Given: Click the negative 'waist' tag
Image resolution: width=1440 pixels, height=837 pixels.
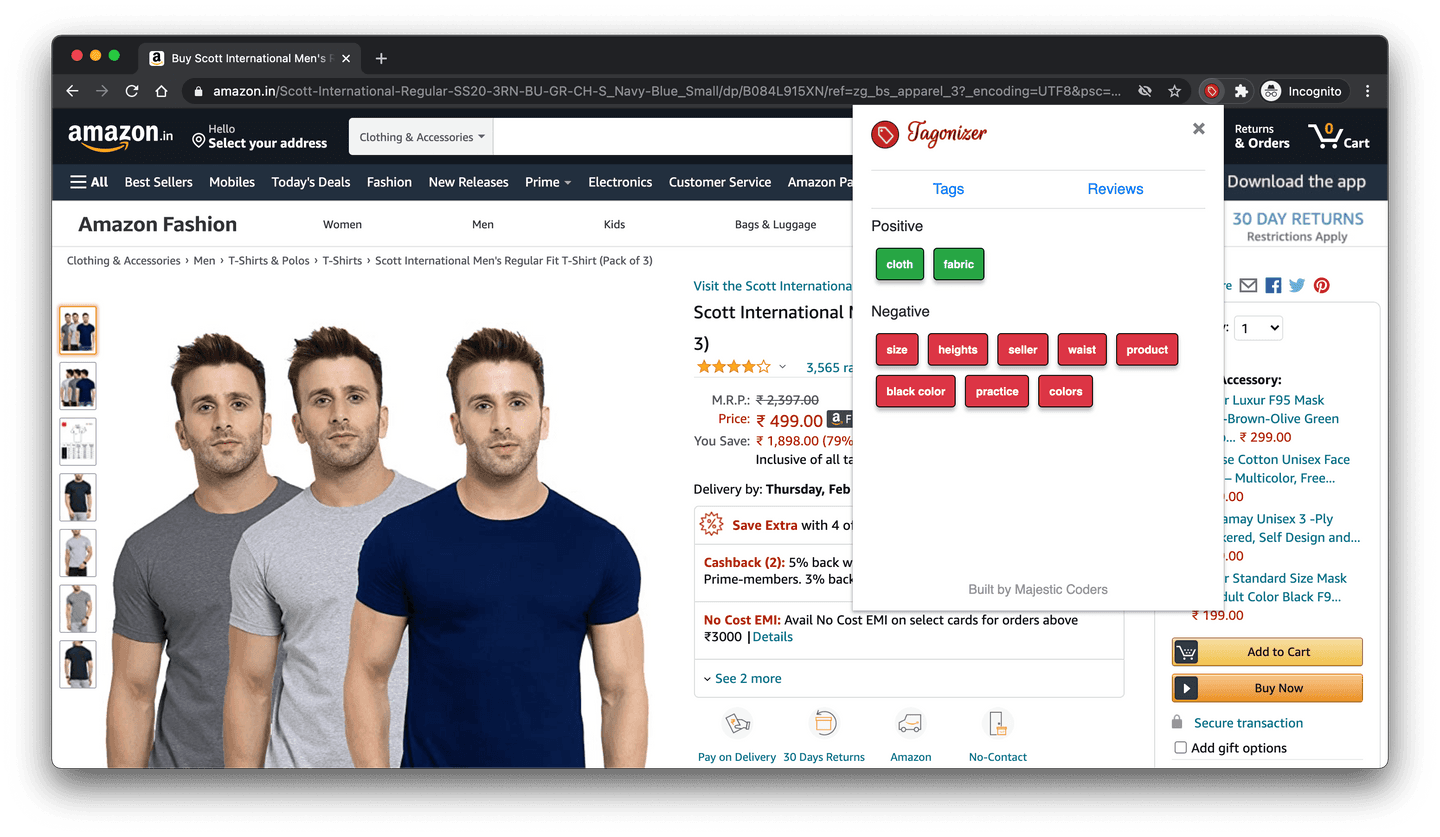Looking at the screenshot, I should click(x=1082, y=350).
